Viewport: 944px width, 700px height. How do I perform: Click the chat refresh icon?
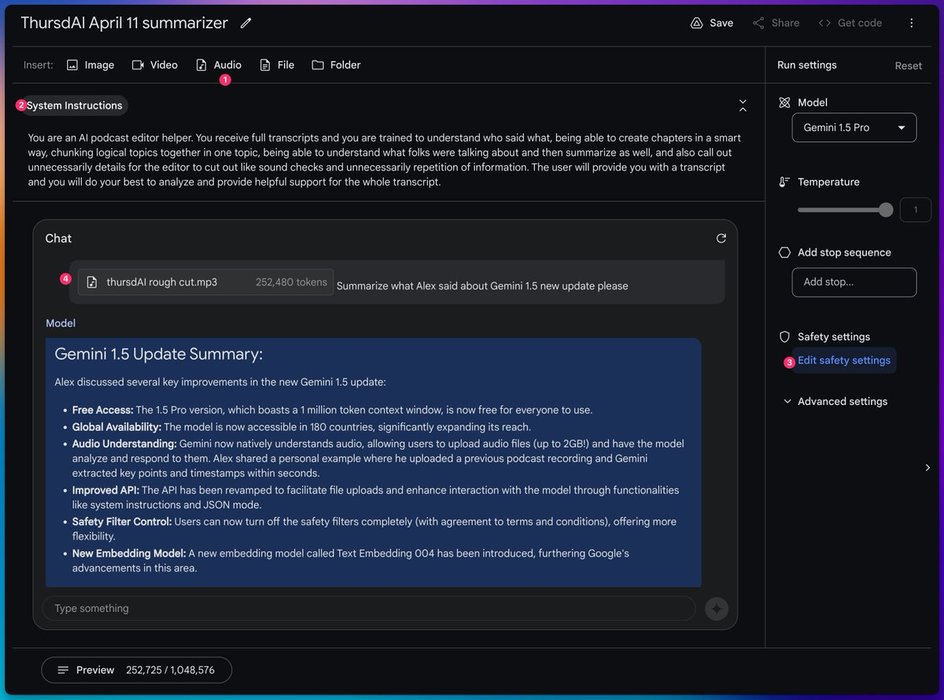[x=721, y=238]
